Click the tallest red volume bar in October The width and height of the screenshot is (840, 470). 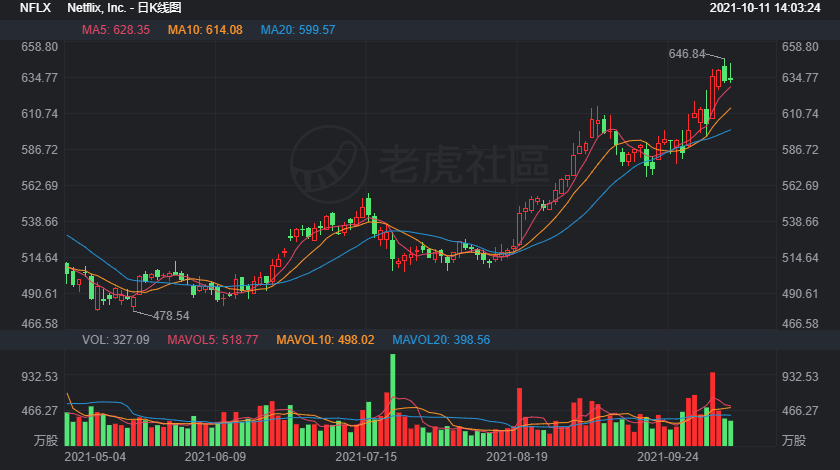click(x=712, y=409)
